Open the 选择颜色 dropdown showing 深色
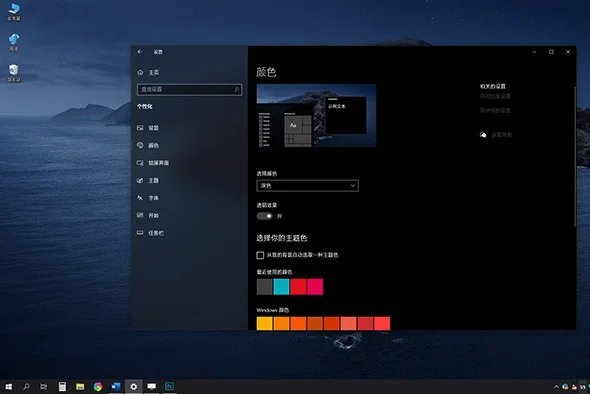The width and height of the screenshot is (590, 394). [x=307, y=186]
